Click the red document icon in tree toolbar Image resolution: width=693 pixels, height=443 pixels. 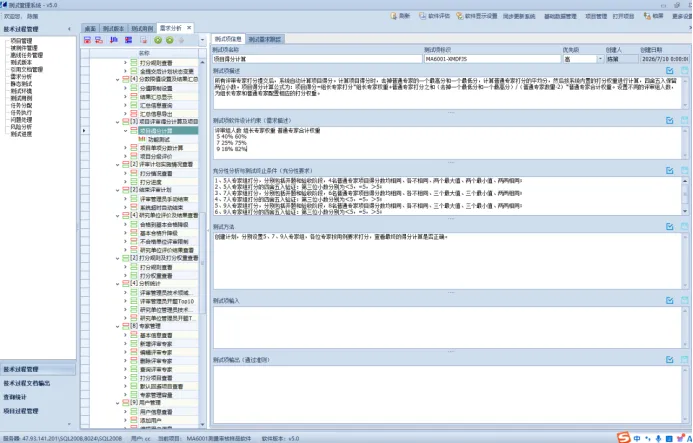144,40
